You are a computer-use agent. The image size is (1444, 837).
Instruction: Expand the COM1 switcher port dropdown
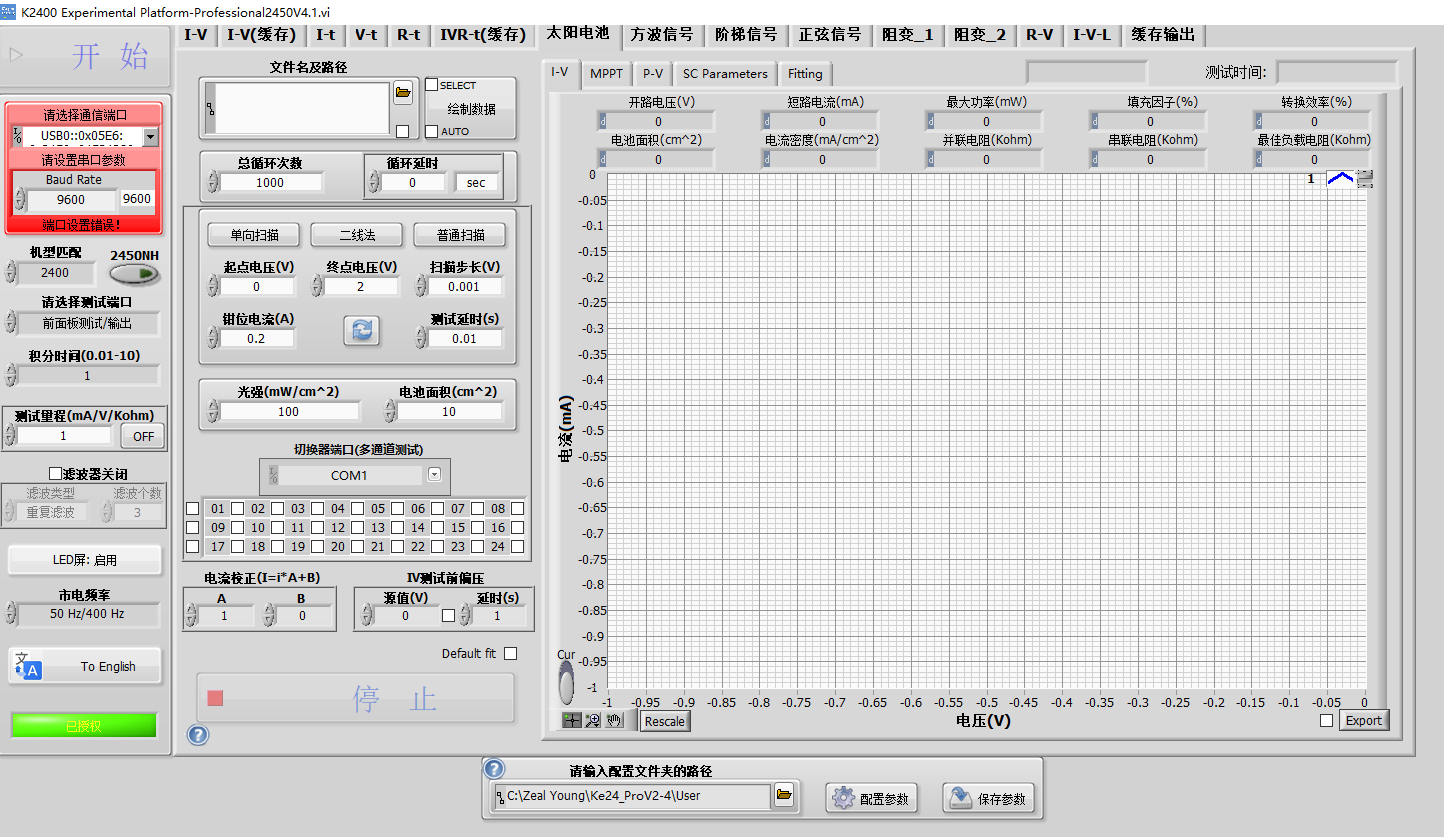434,475
